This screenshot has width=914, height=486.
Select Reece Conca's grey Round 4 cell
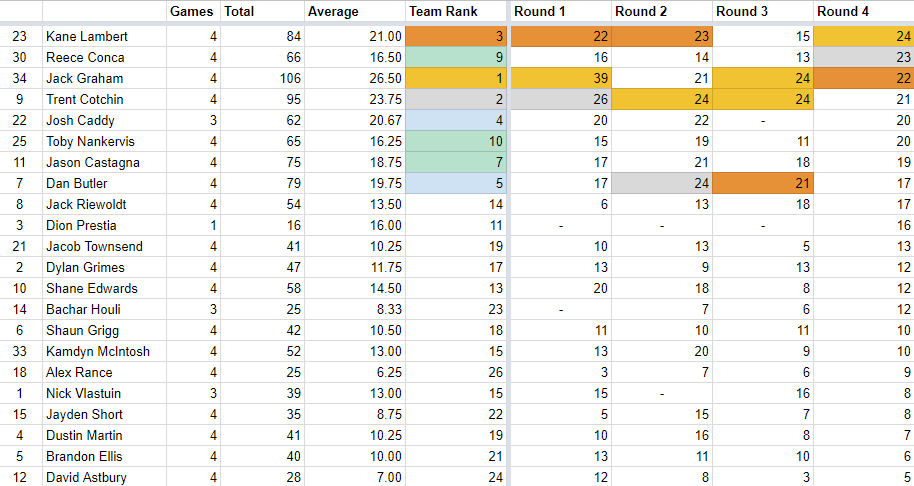(x=863, y=57)
